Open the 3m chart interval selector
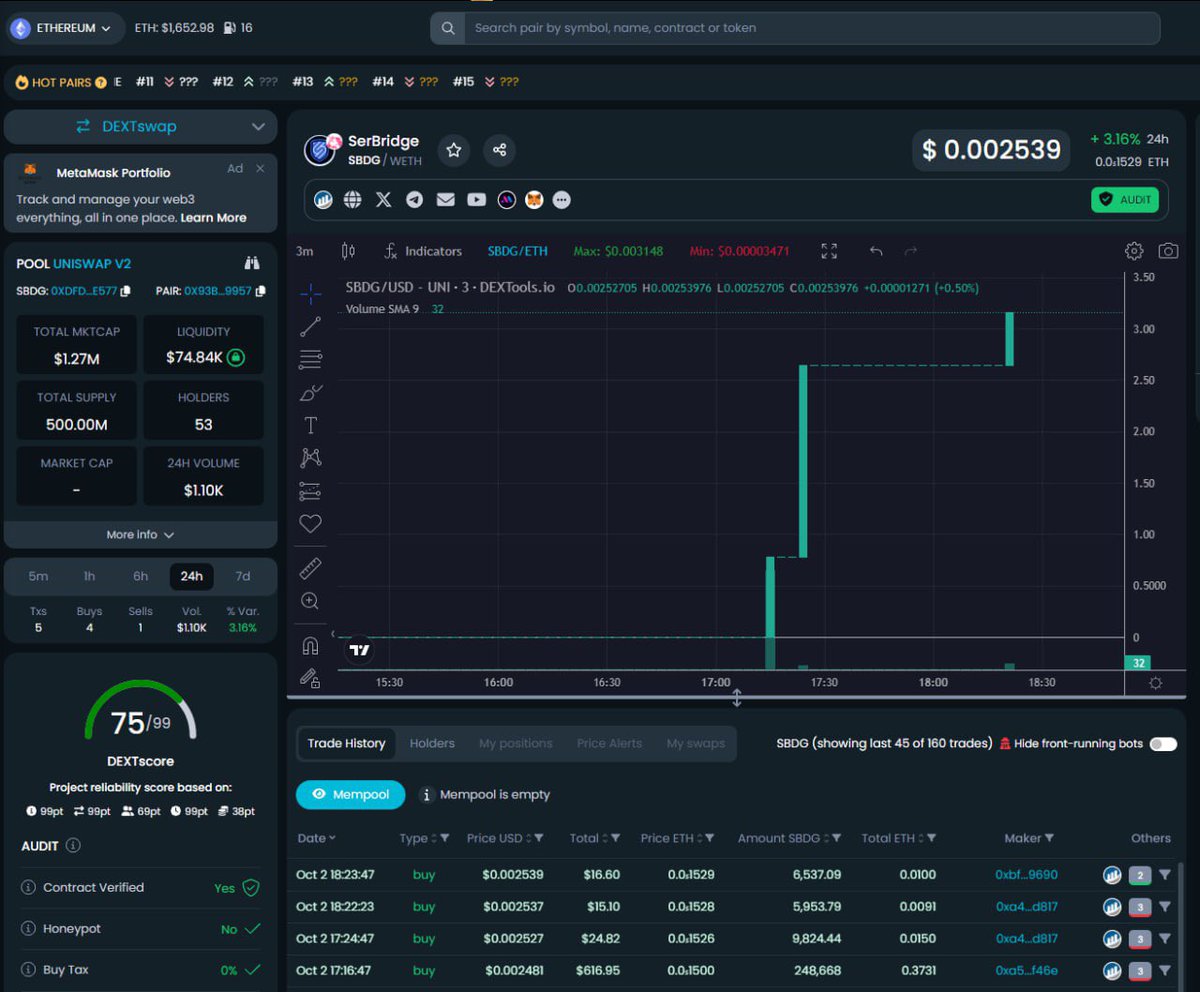 click(x=305, y=251)
